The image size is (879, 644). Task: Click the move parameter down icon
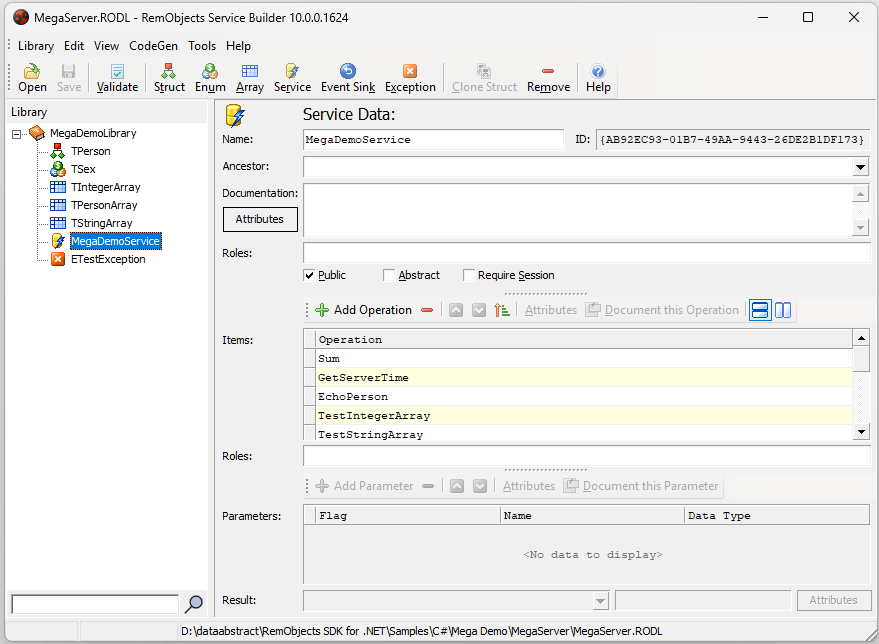pos(480,486)
